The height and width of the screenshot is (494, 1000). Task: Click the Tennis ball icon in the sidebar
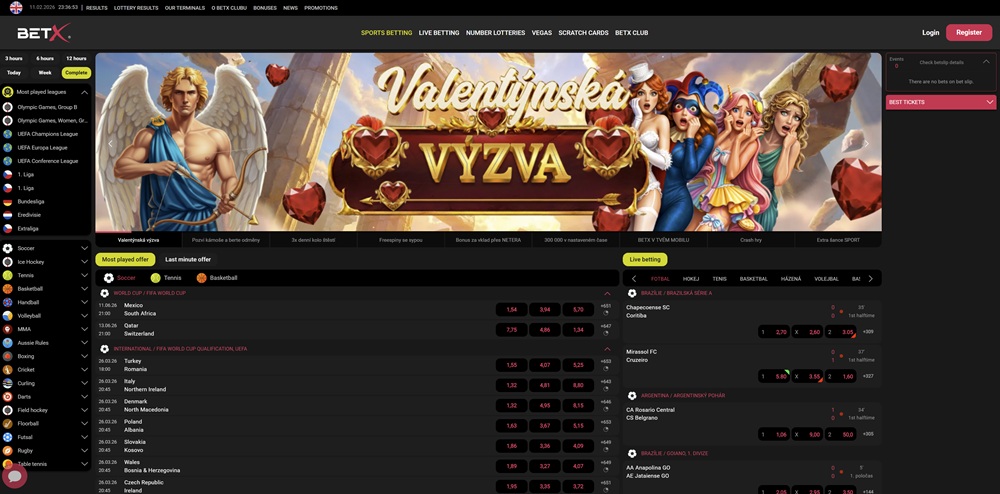[8, 275]
